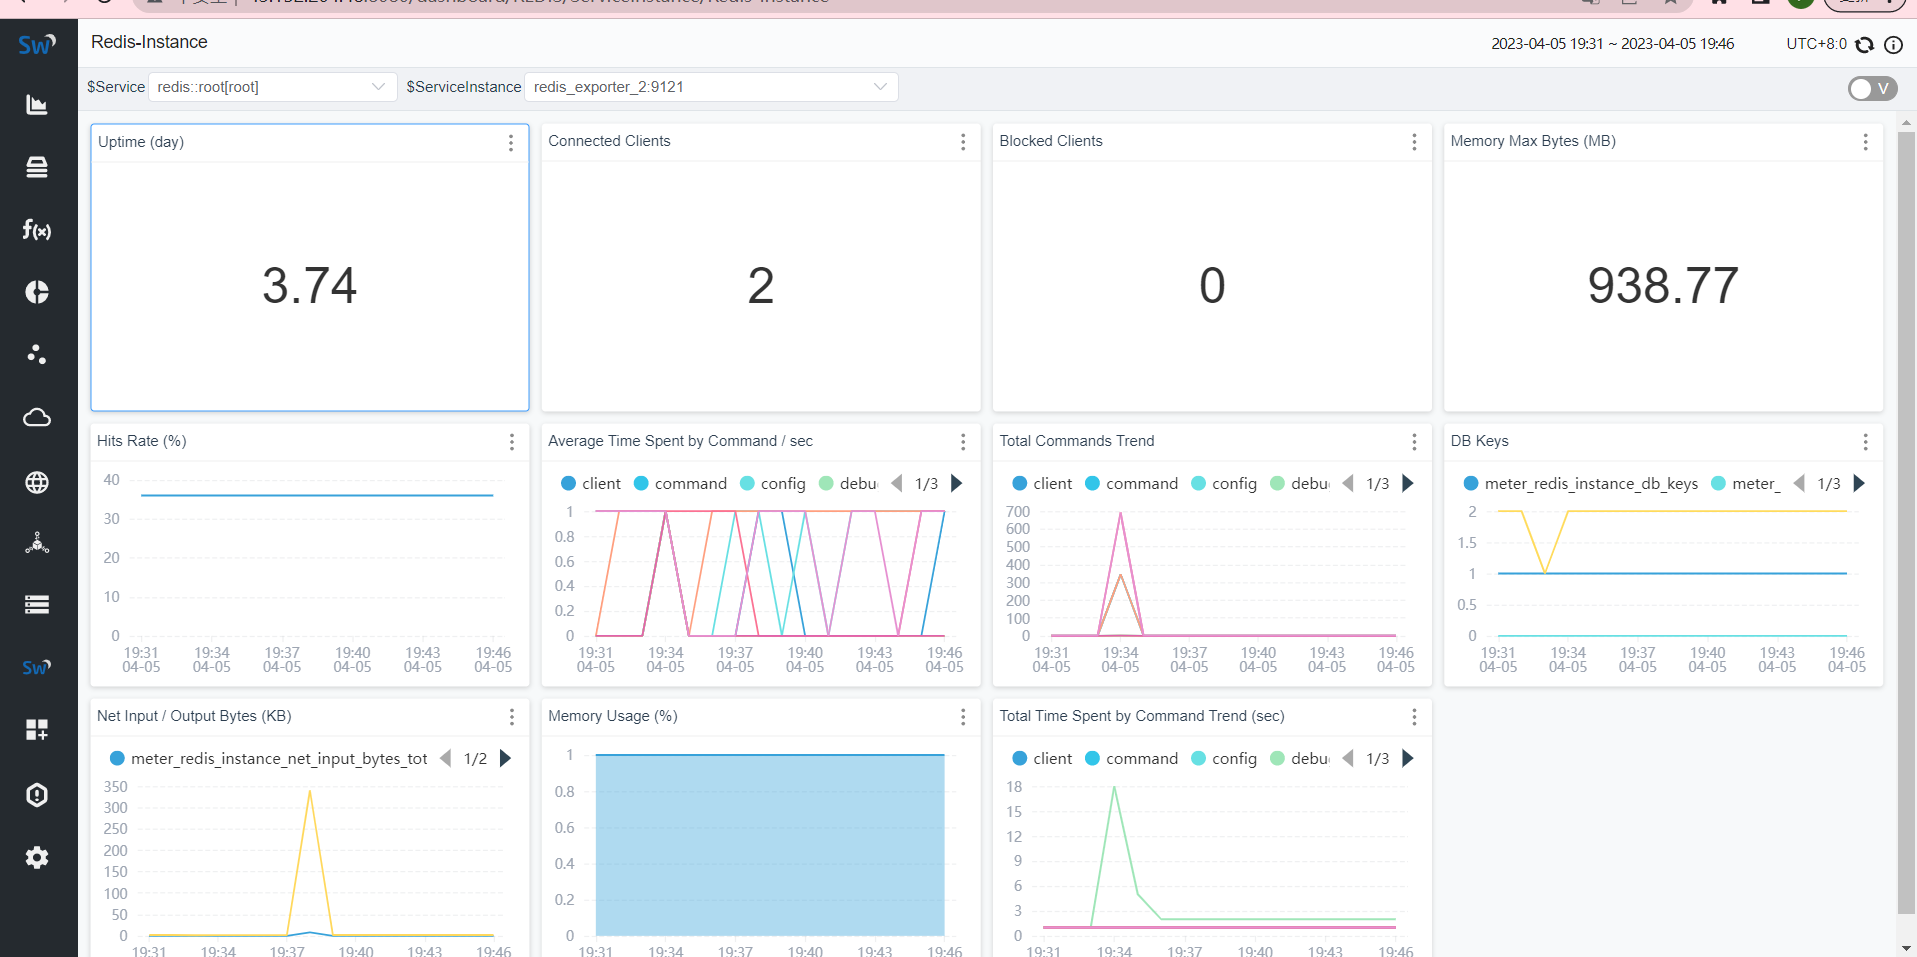Next legend page in Total Time Spent chart

[1408, 758]
